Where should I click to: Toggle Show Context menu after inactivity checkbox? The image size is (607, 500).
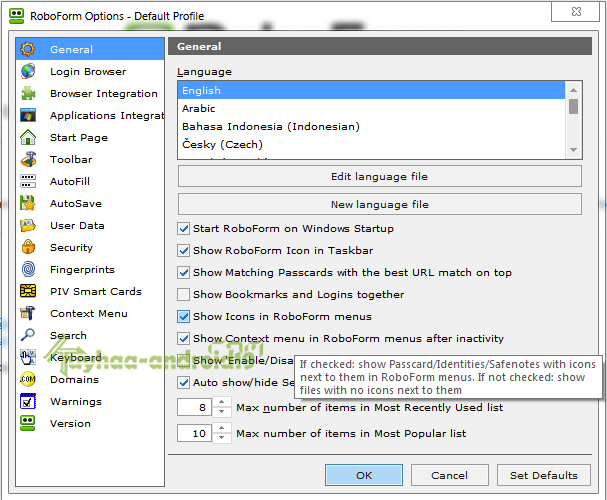click(183, 338)
